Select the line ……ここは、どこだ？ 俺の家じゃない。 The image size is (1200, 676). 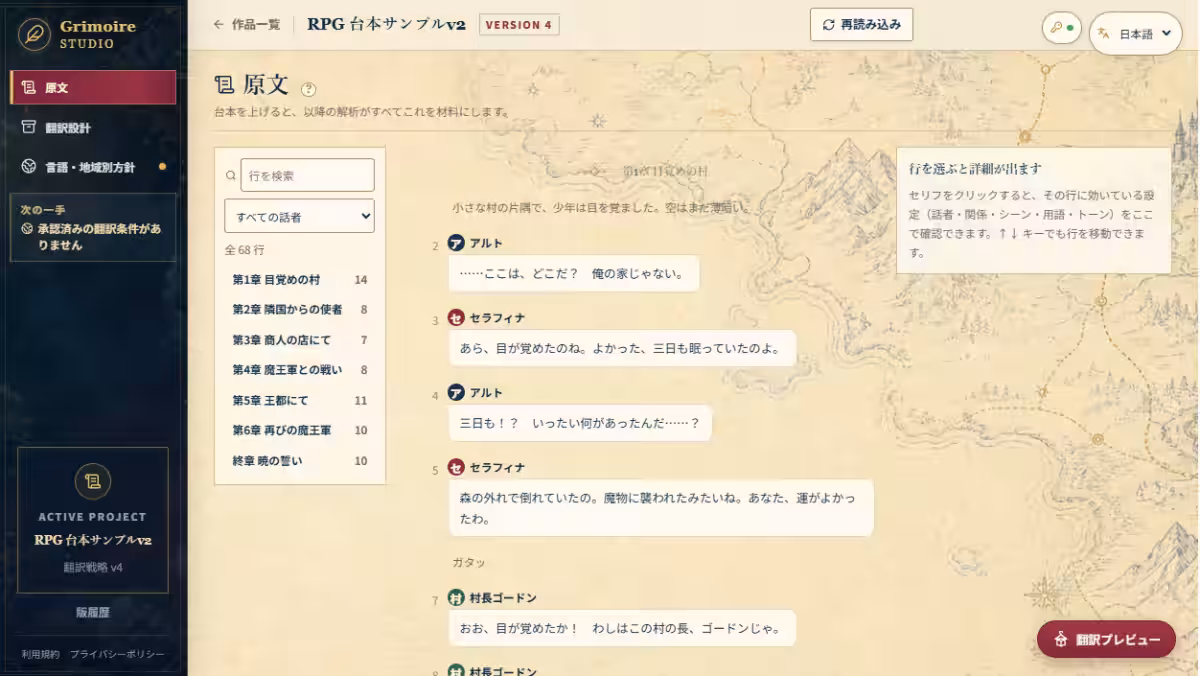coord(573,273)
